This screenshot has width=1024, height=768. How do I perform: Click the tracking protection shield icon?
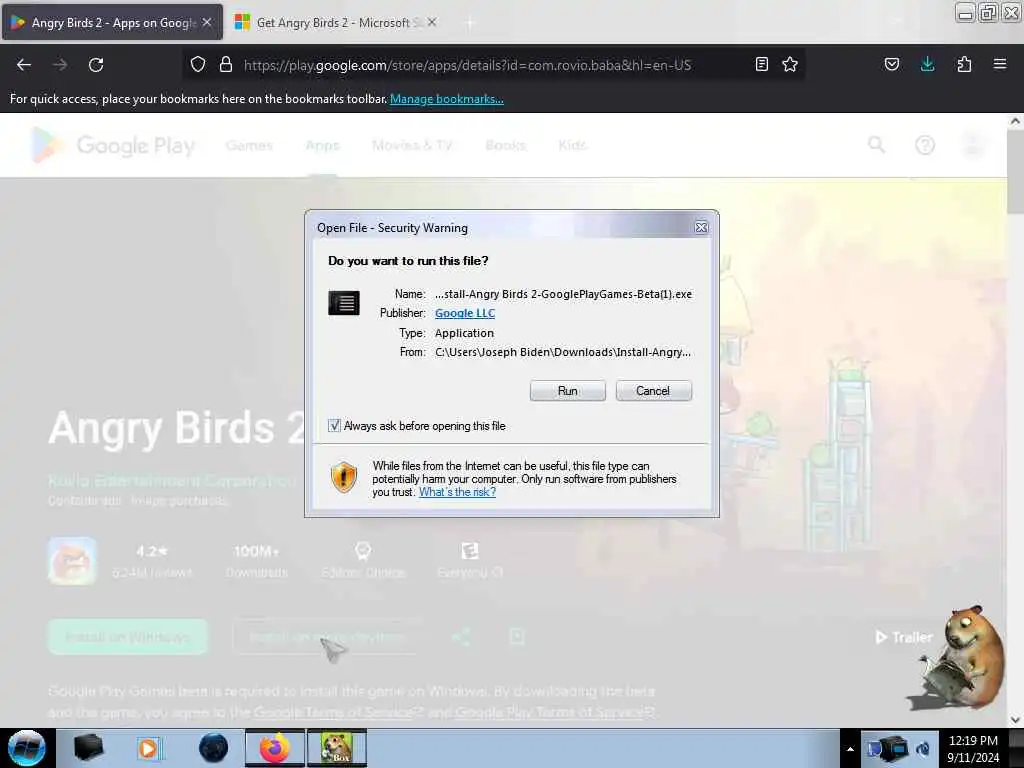(198, 65)
